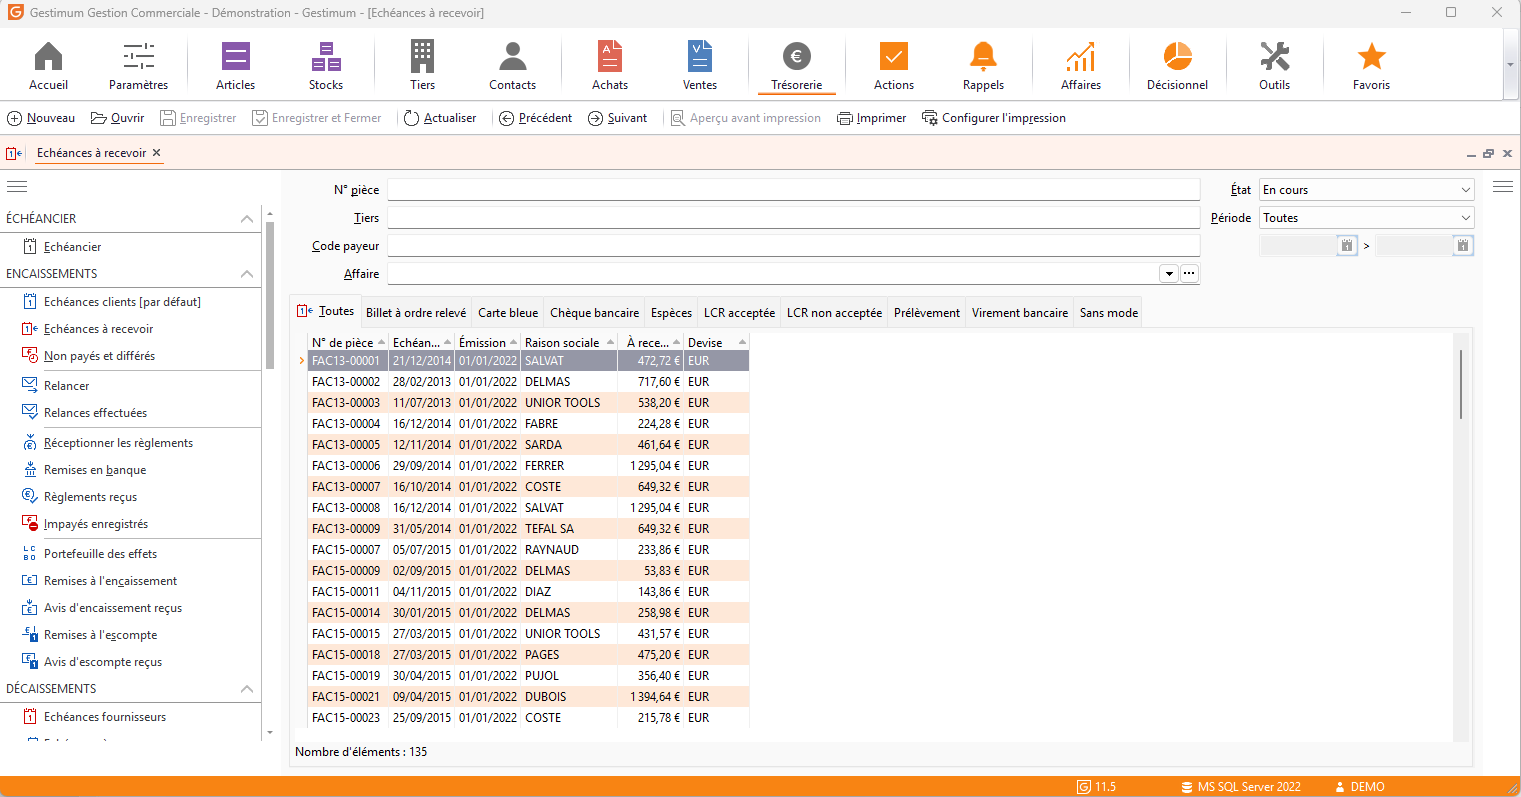Collapse the ENCAISSEMENTS section
The image size is (1521, 797).
(x=247, y=274)
